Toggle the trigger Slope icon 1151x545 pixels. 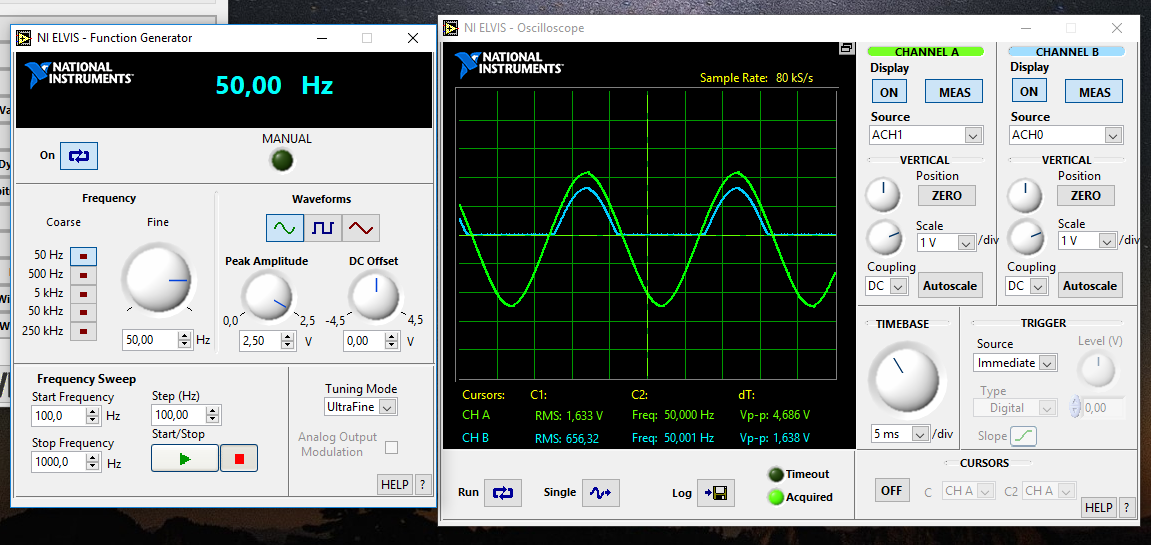coord(1023,436)
